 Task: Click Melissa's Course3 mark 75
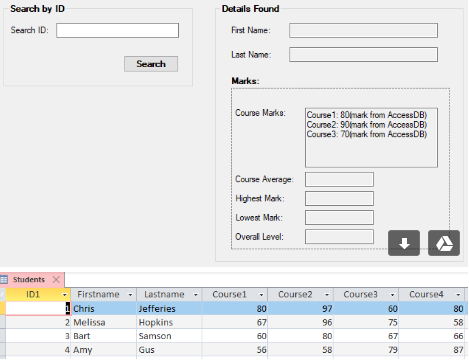(x=366, y=322)
